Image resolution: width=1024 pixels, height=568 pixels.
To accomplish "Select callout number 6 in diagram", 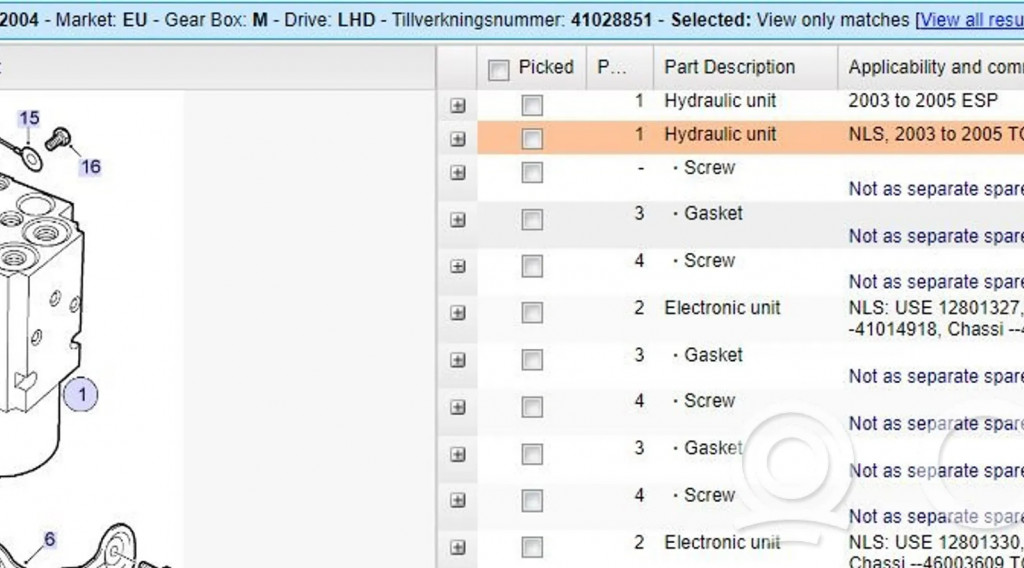I will pos(49,539).
